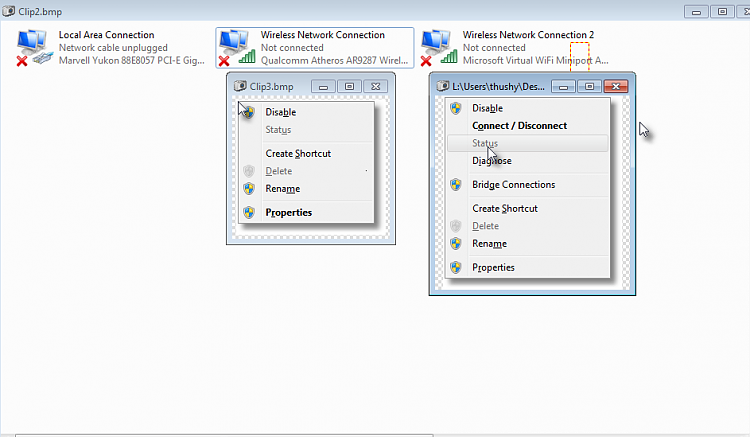Open bold Properties in the Clip3.bmp menu
The height and width of the screenshot is (437, 750).
(x=288, y=212)
